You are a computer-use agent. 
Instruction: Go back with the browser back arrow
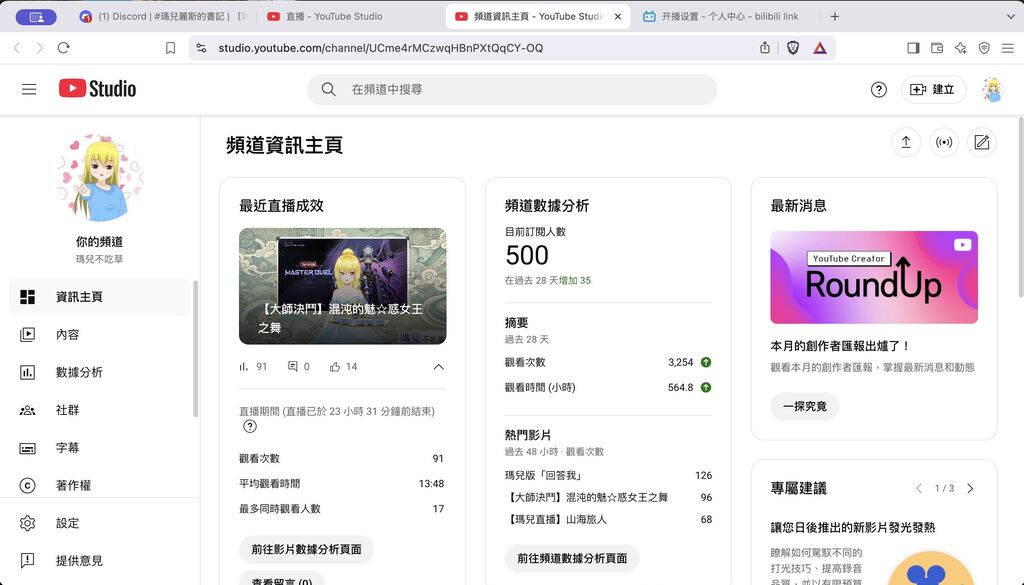pos(17,48)
